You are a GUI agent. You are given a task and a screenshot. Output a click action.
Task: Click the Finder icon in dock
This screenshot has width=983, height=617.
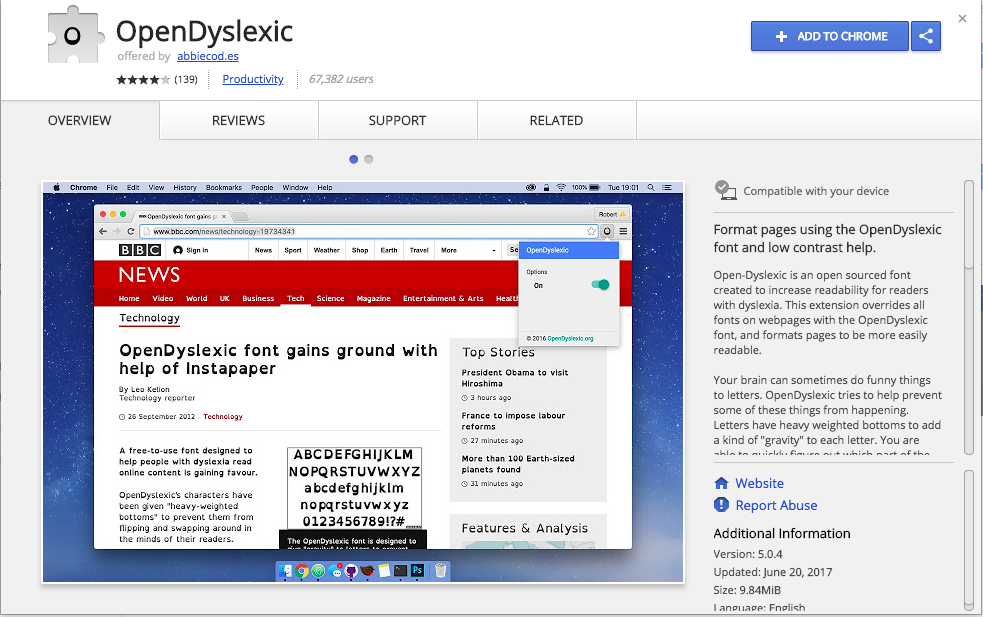click(x=285, y=571)
